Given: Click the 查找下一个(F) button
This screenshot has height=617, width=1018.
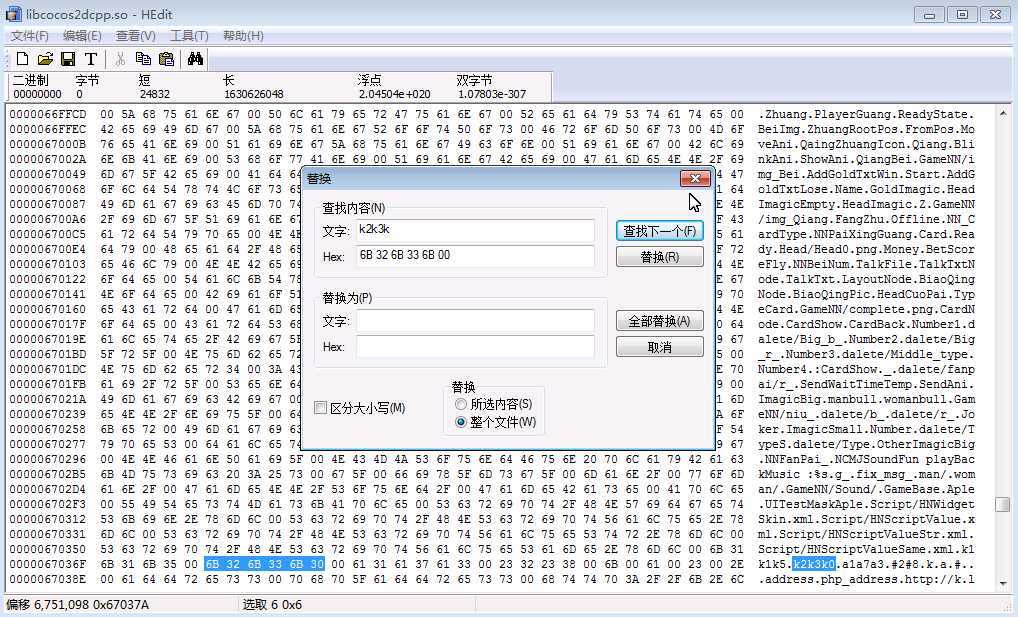Looking at the screenshot, I should [x=660, y=231].
